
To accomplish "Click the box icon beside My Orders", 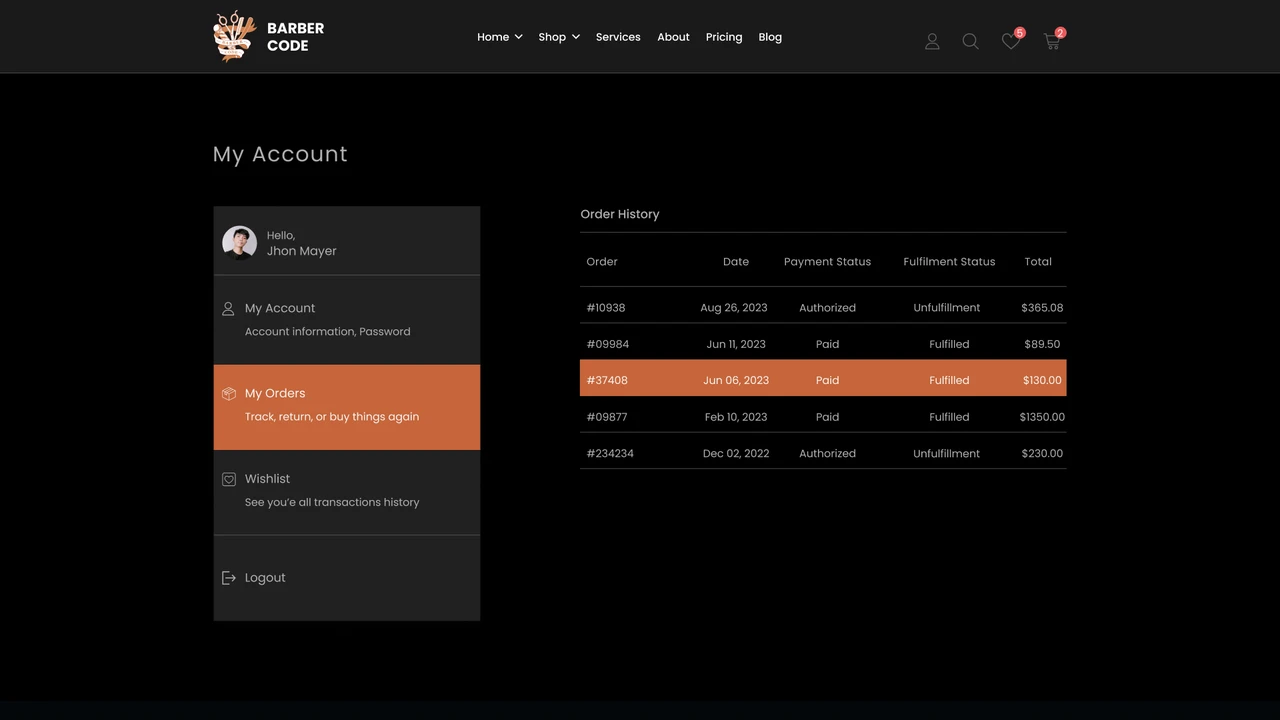I will [228, 394].
